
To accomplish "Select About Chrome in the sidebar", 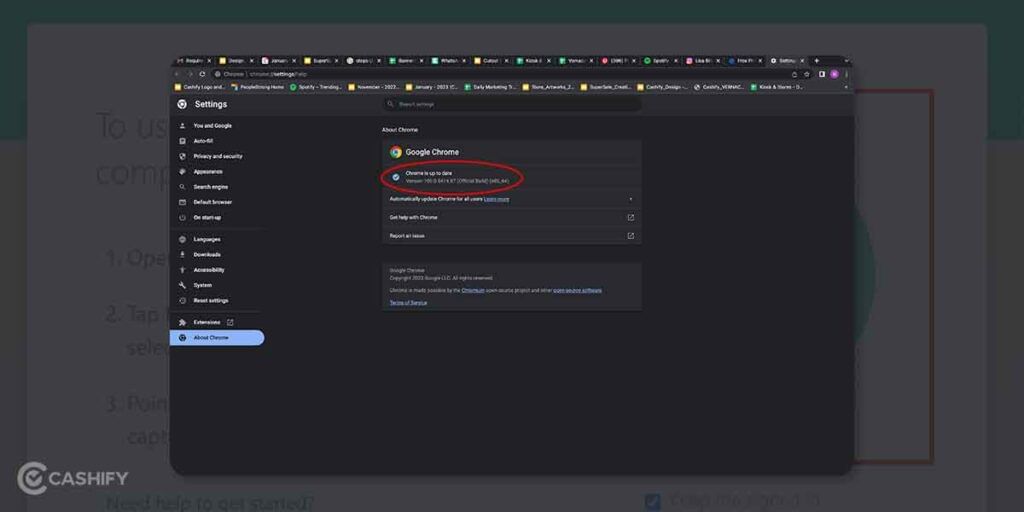I will [217, 338].
